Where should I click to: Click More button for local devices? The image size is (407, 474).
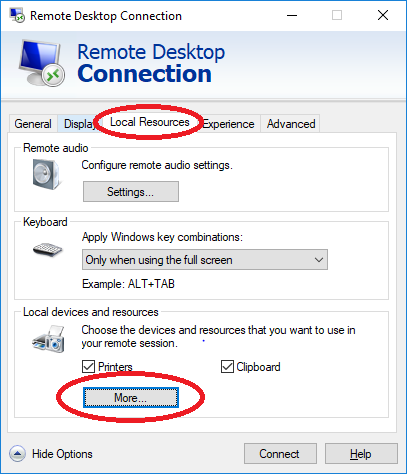pos(131,398)
